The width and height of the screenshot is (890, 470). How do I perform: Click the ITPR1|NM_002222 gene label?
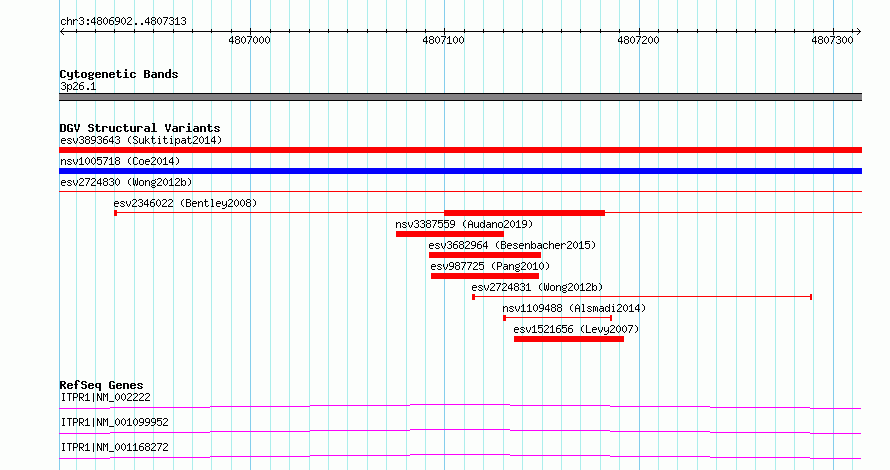pyautogui.click(x=106, y=397)
